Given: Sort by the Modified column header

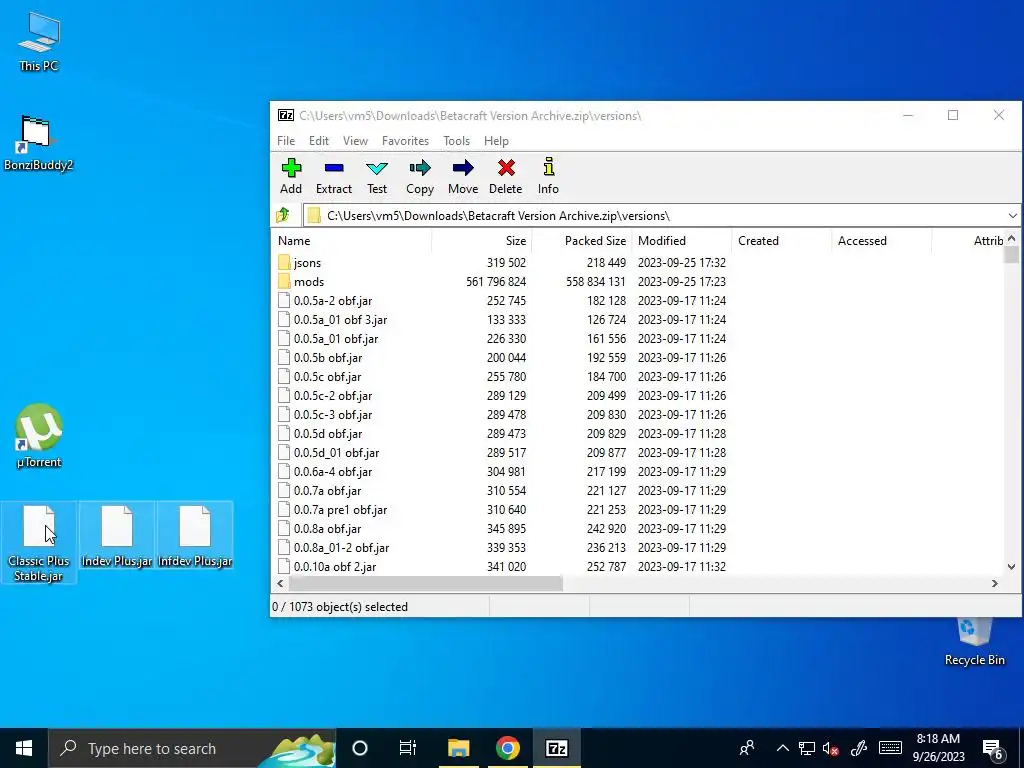Looking at the screenshot, I should [x=682, y=241].
